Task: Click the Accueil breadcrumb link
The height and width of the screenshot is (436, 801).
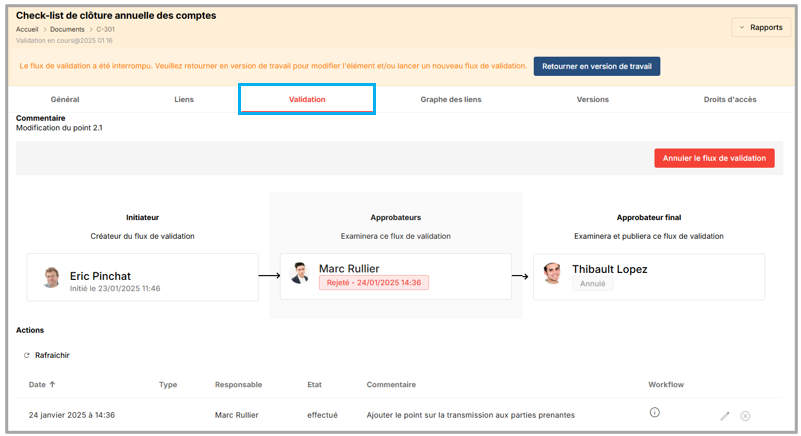Action: pyautogui.click(x=27, y=30)
